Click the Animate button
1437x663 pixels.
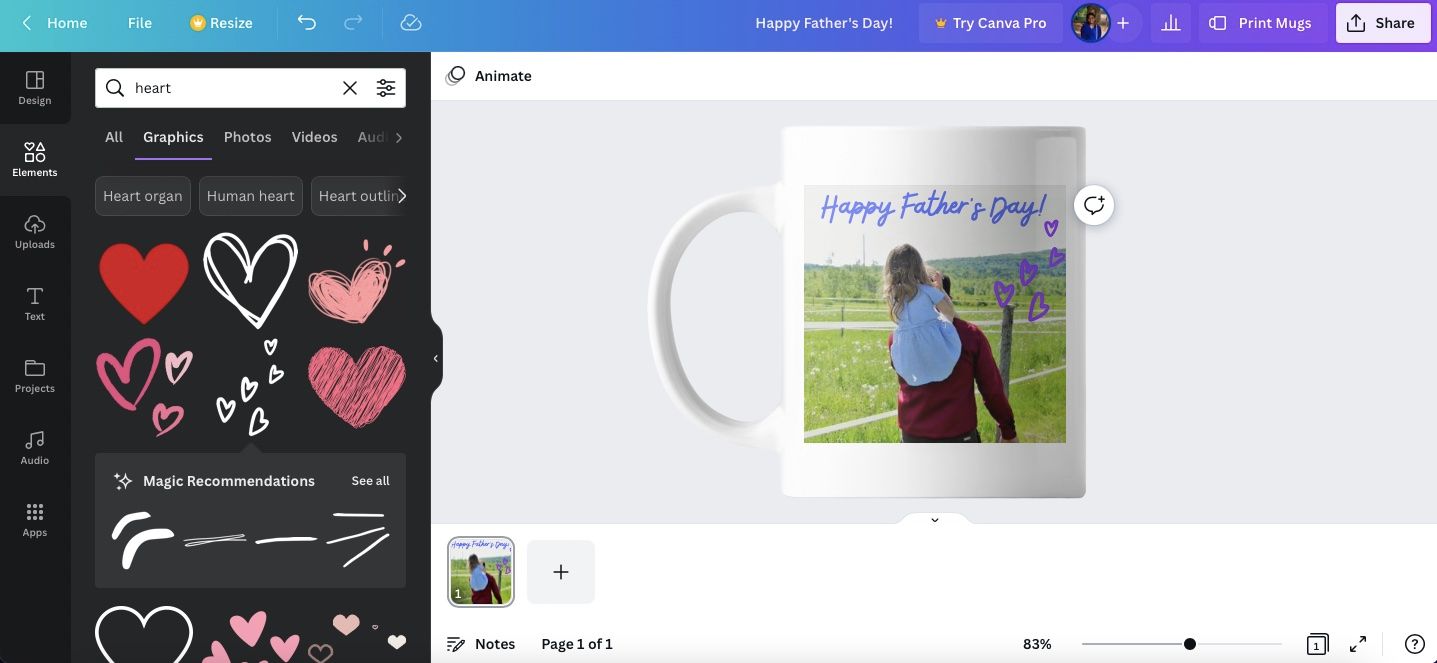[489, 76]
